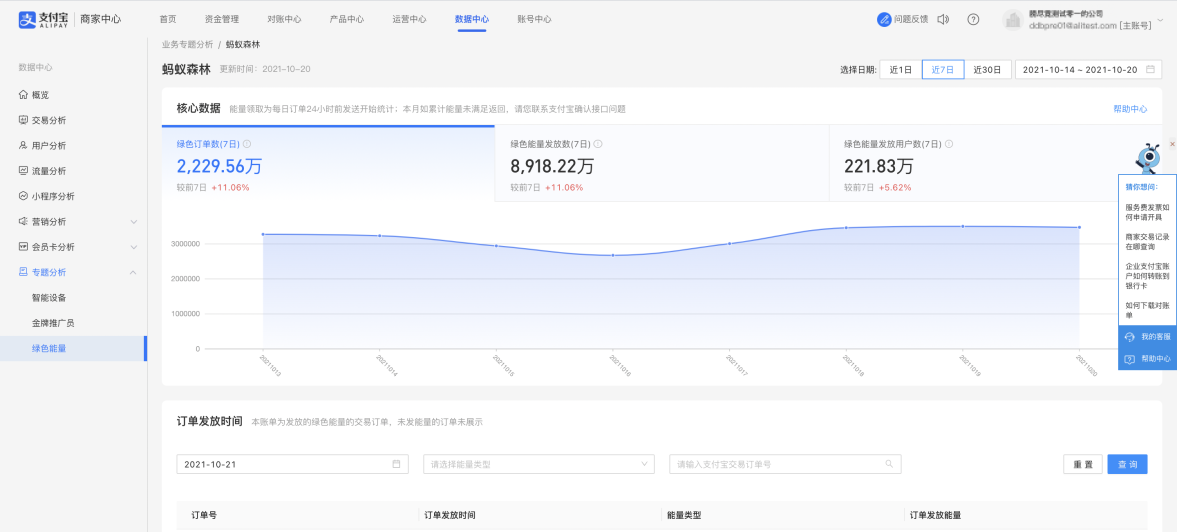Click the 营销分析 megaphone icon

click(x=23, y=221)
